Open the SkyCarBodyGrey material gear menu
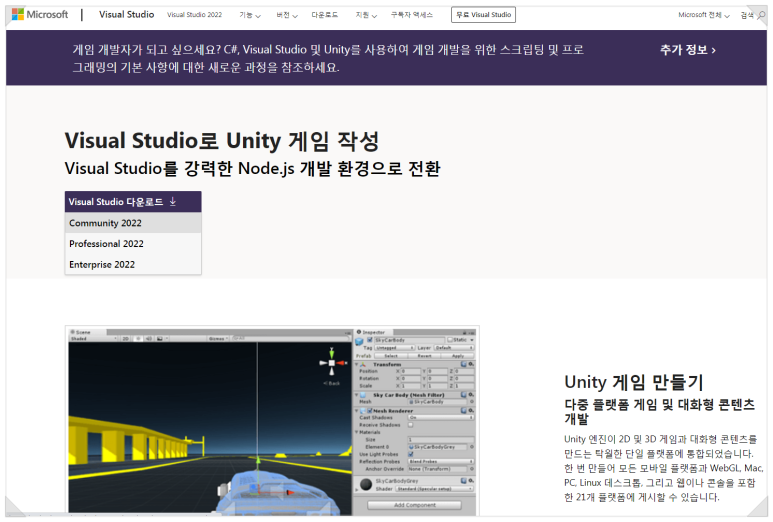This screenshot has width=773, height=522. (471, 481)
